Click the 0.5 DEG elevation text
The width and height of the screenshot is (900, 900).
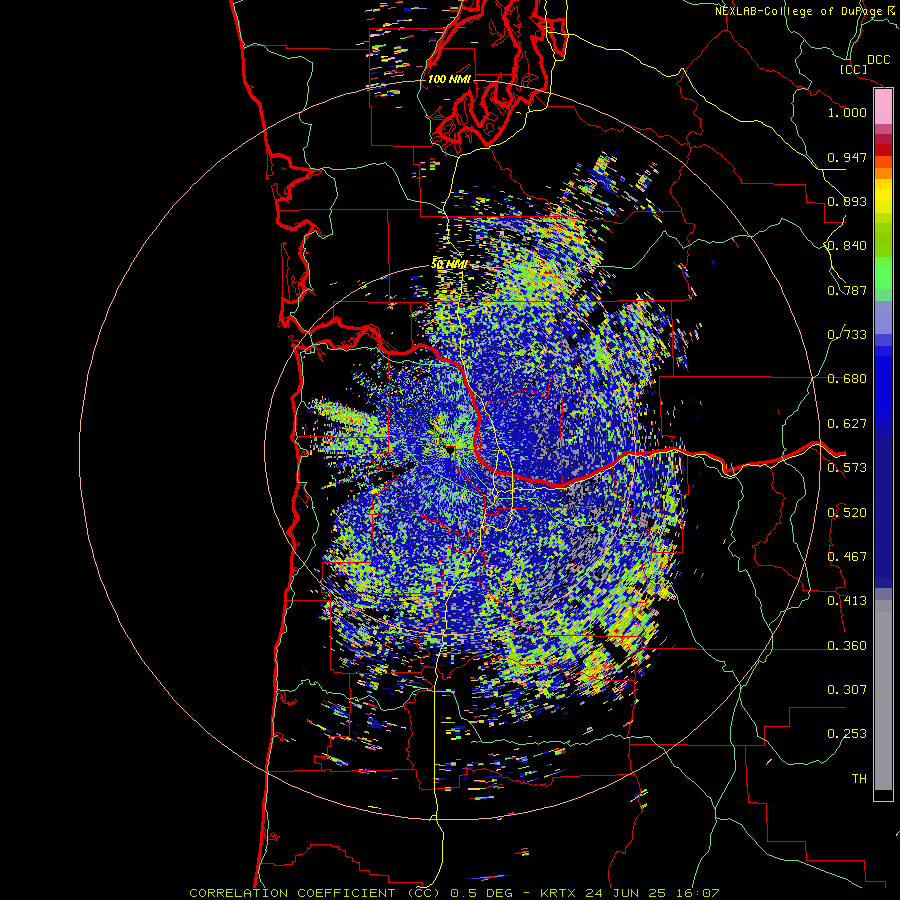pyautogui.click(x=482, y=893)
